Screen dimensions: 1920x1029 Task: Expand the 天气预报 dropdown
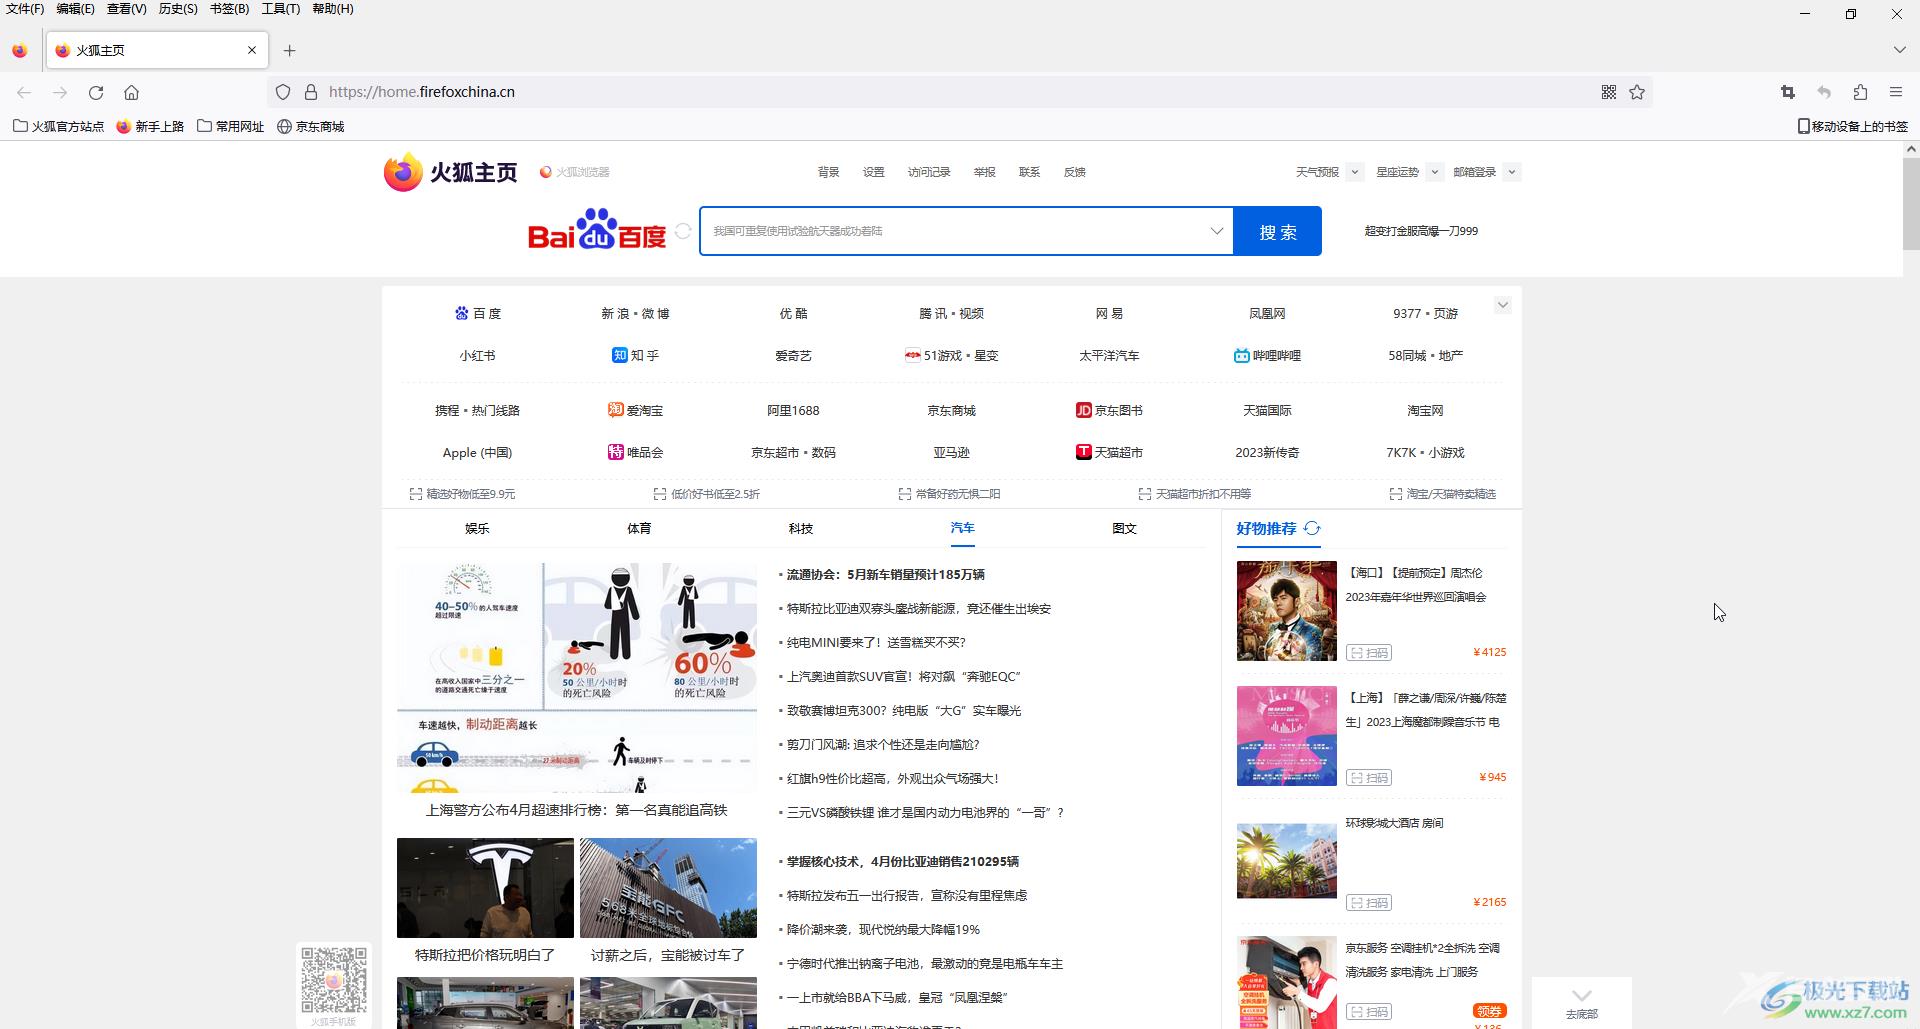(x=1354, y=172)
